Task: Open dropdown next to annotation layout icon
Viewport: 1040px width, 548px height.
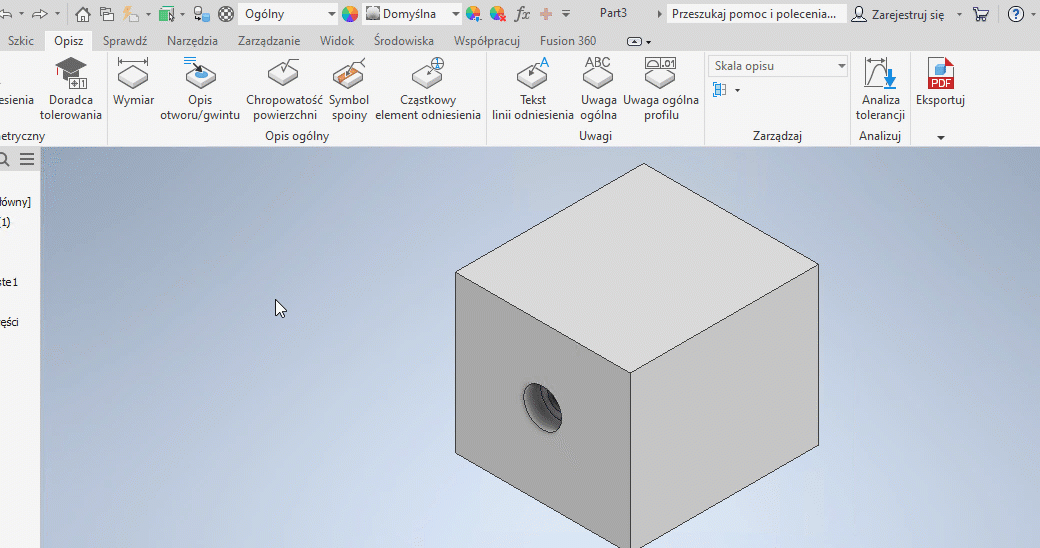Action: (x=737, y=90)
